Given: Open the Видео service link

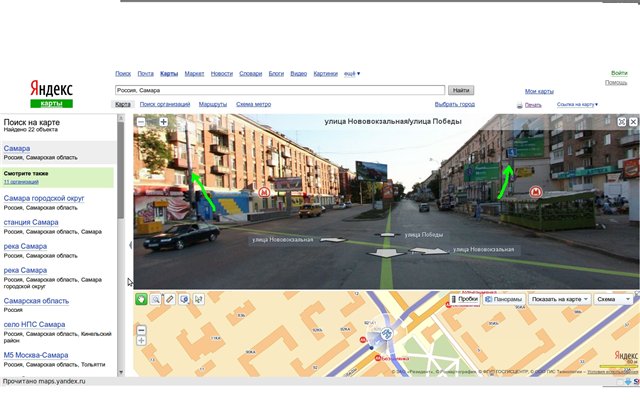Looking at the screenshot, I should coord(299,73).
